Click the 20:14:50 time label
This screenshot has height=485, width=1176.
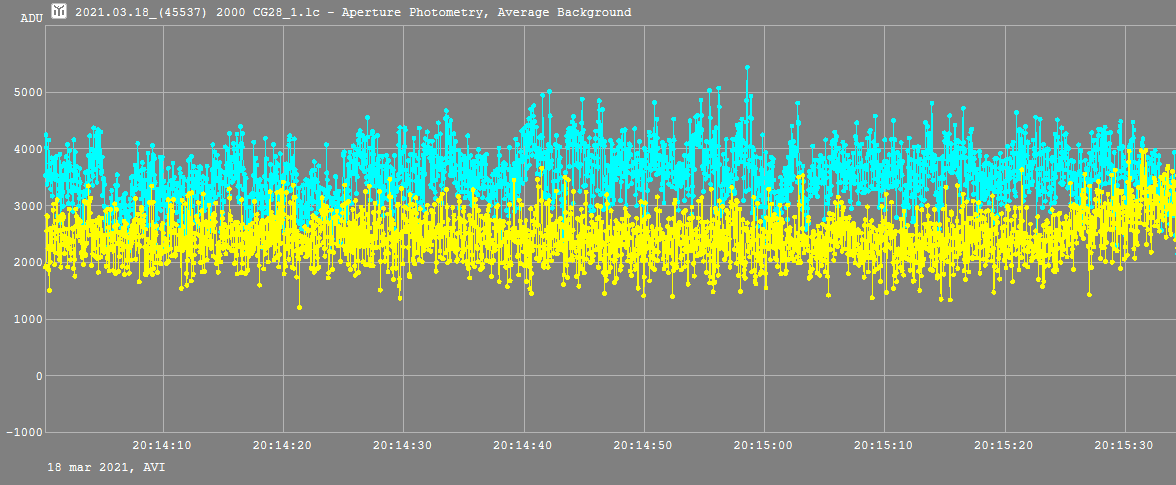point(643,445)
